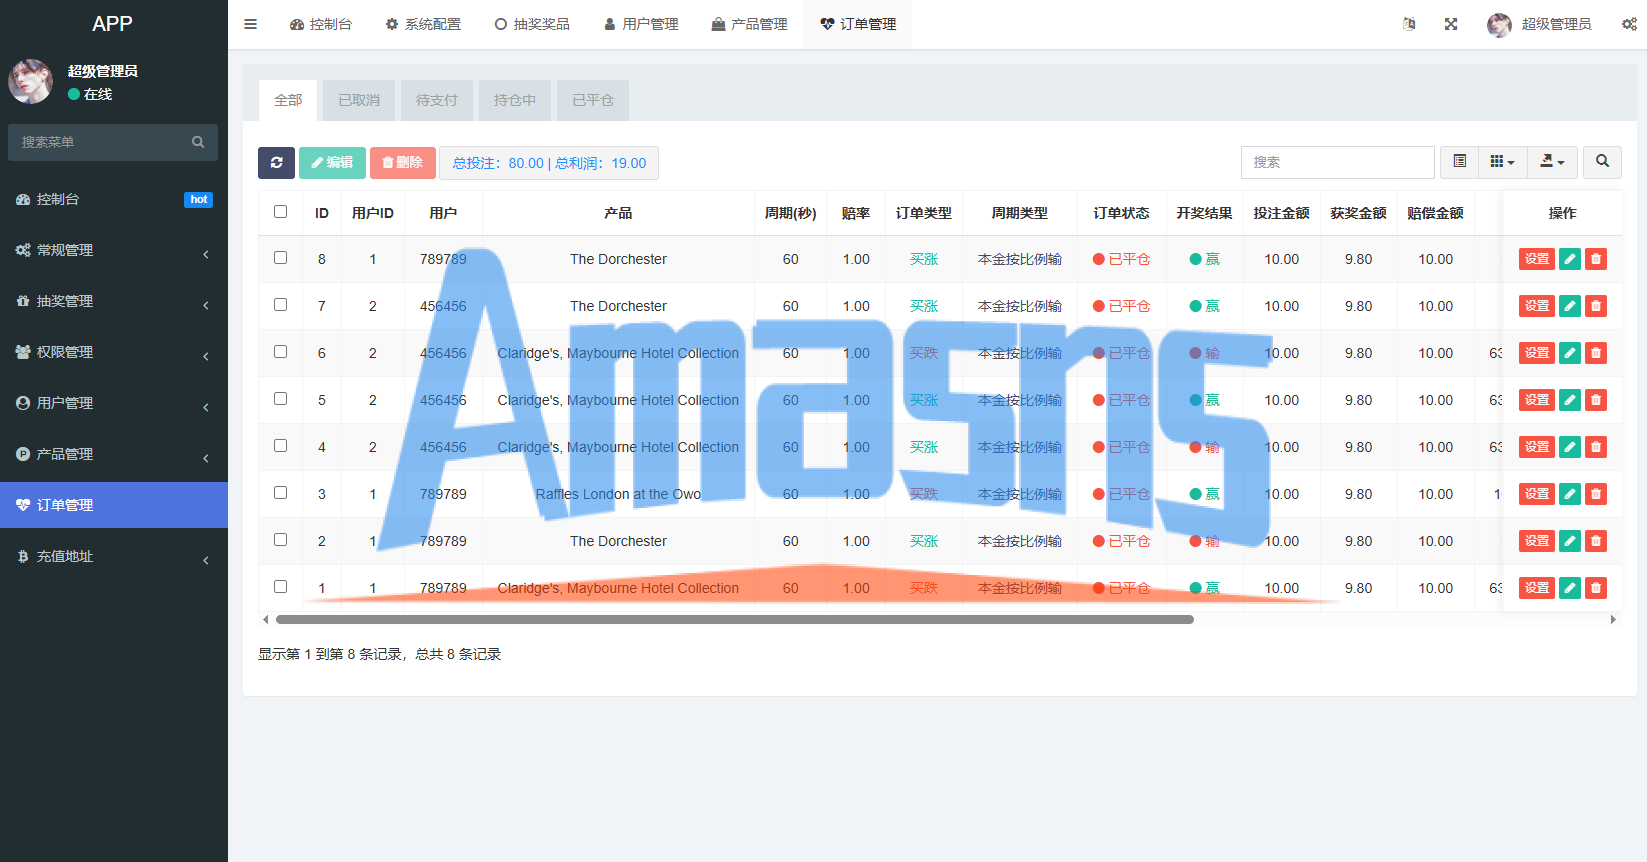The image size is (1647, 862).
Task: Click the red 删除 button
Action: click(403, 162)
